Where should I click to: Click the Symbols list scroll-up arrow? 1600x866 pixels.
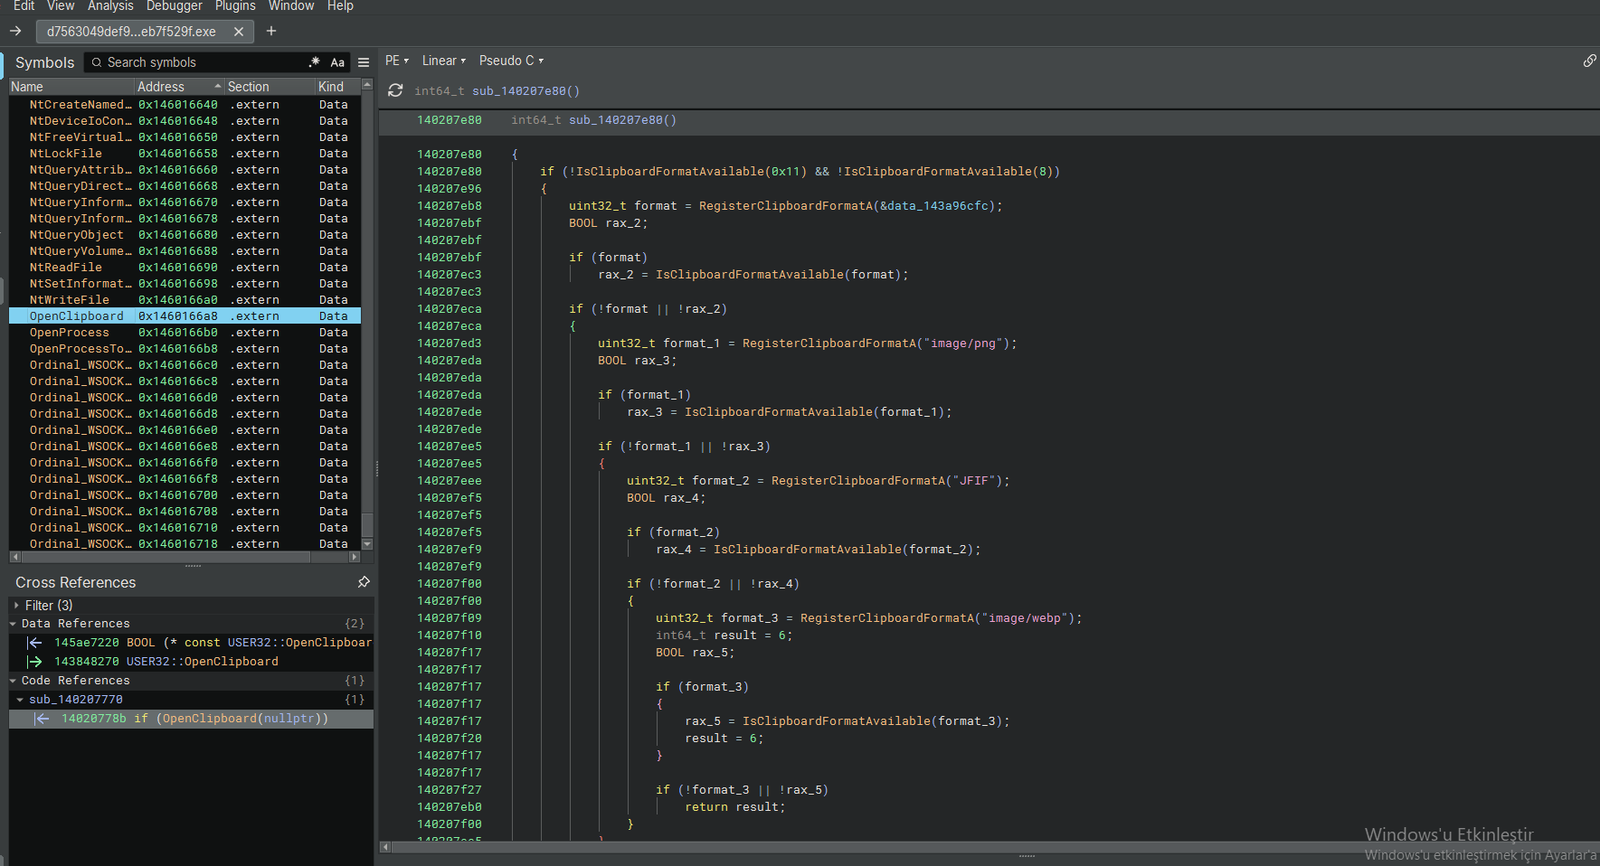(x=367, y=86)
